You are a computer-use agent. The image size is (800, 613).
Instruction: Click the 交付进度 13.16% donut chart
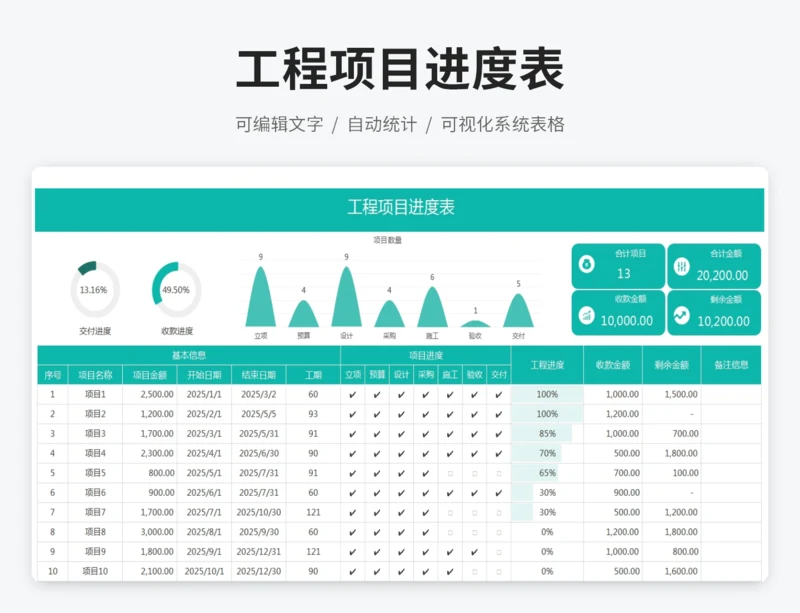(95, 290)
